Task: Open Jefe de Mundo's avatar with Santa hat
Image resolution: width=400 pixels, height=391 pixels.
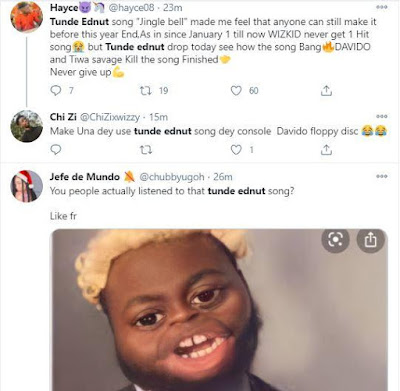Action: click(x=27, y=186)
